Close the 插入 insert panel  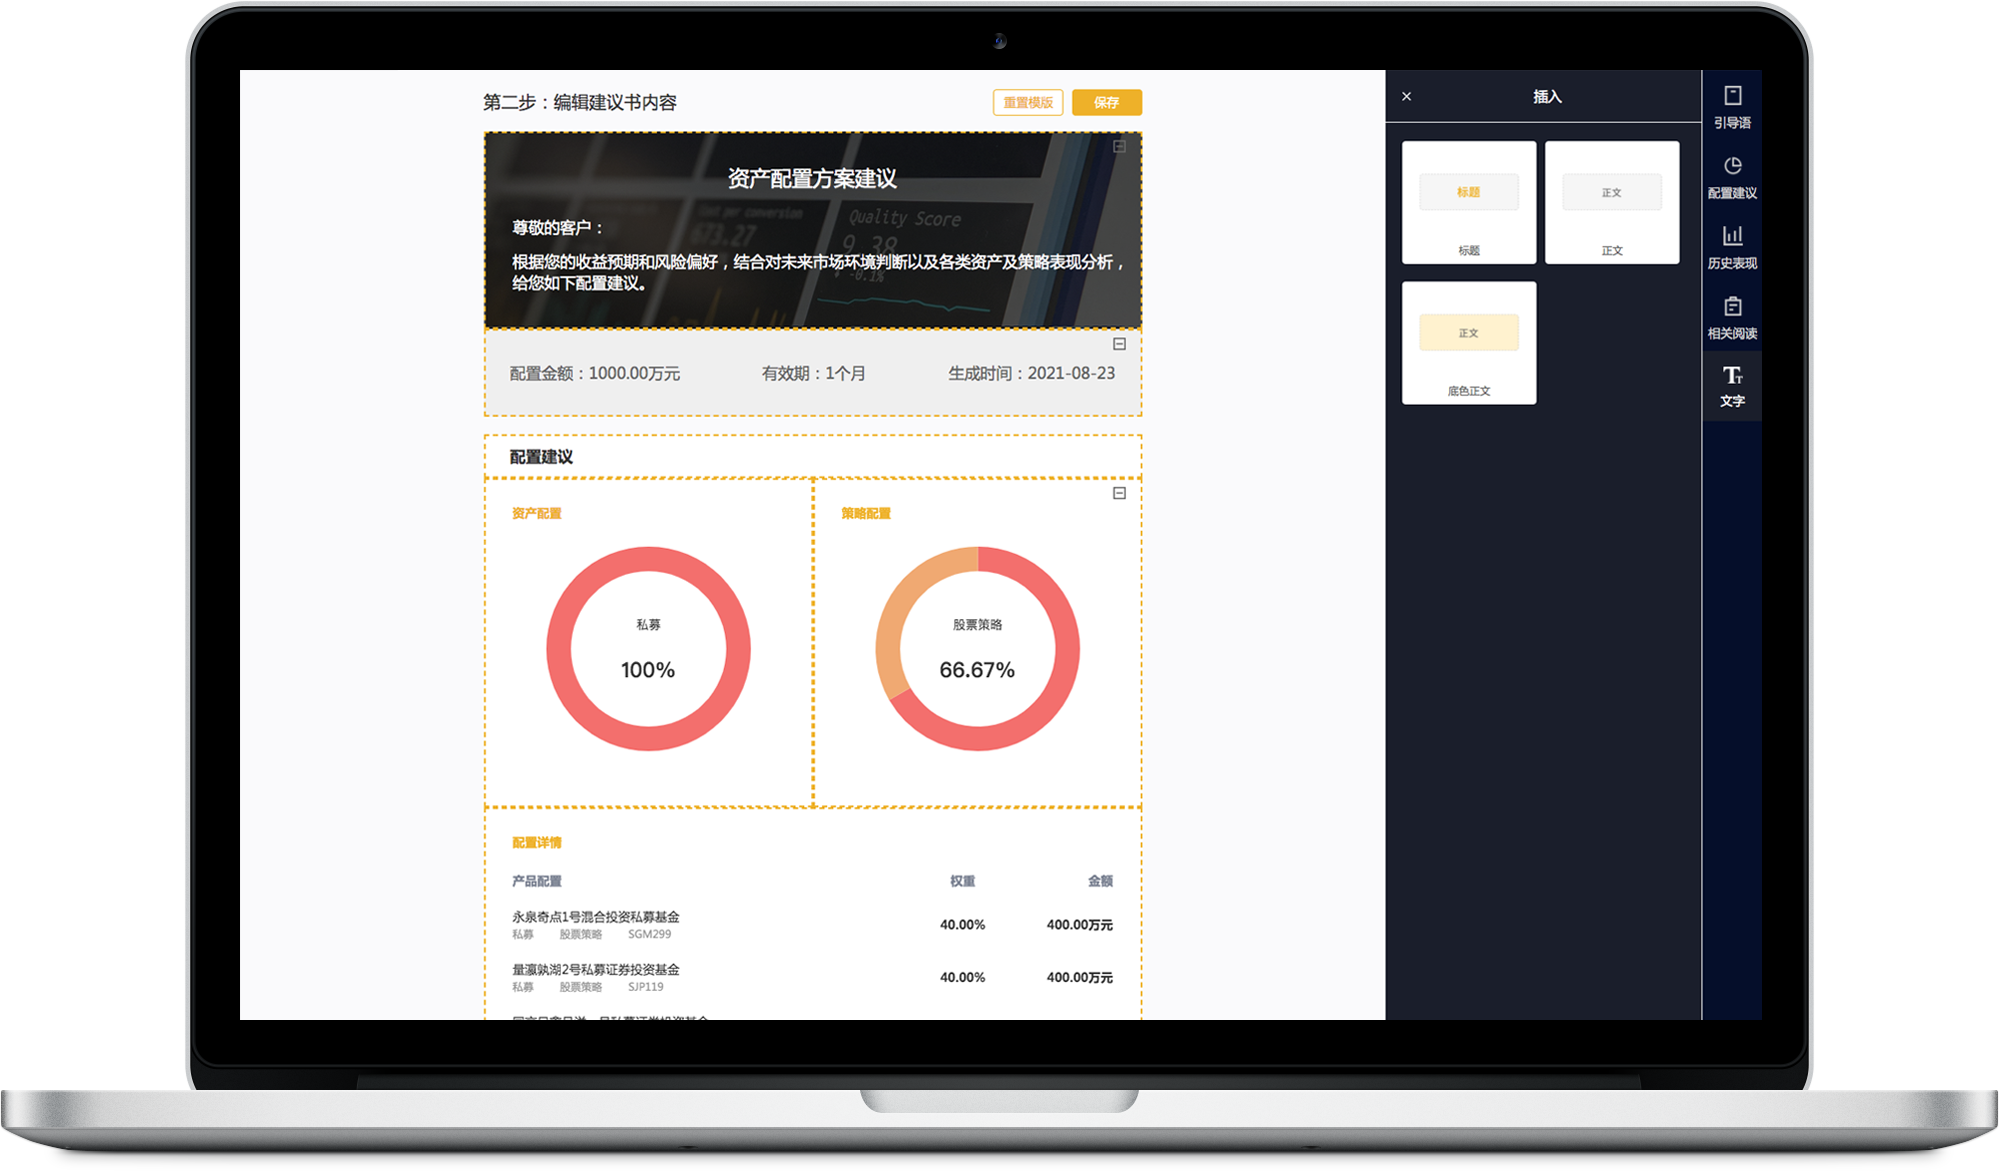pyautogui.click(x=1406, y=96)
